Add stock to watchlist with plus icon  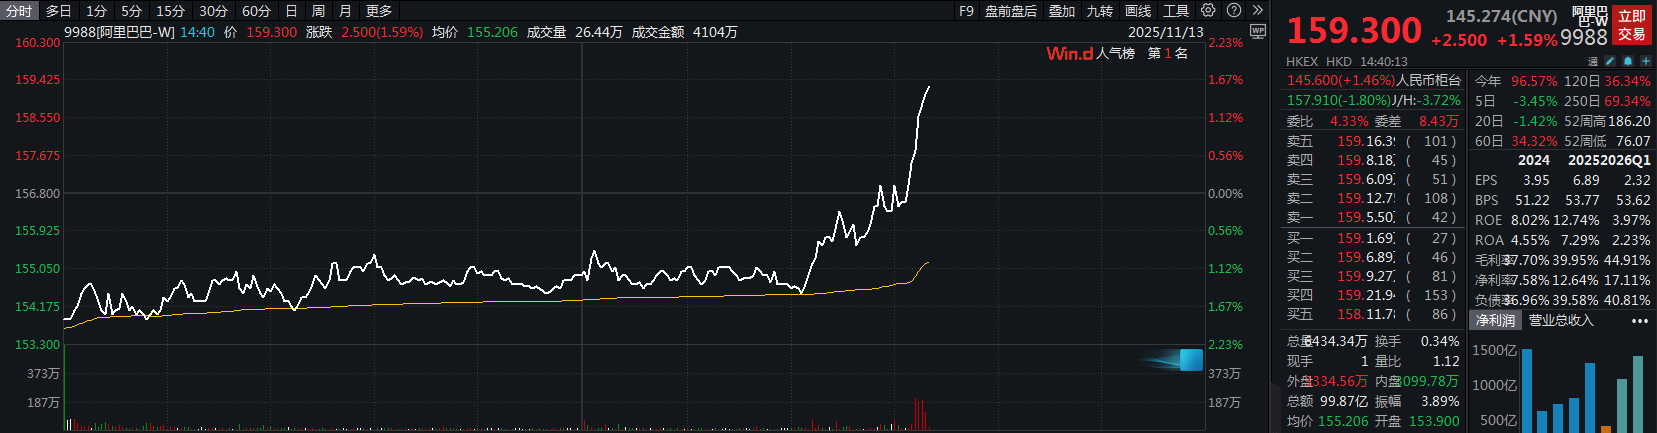pyautogui.click(x=1645, y=61)
